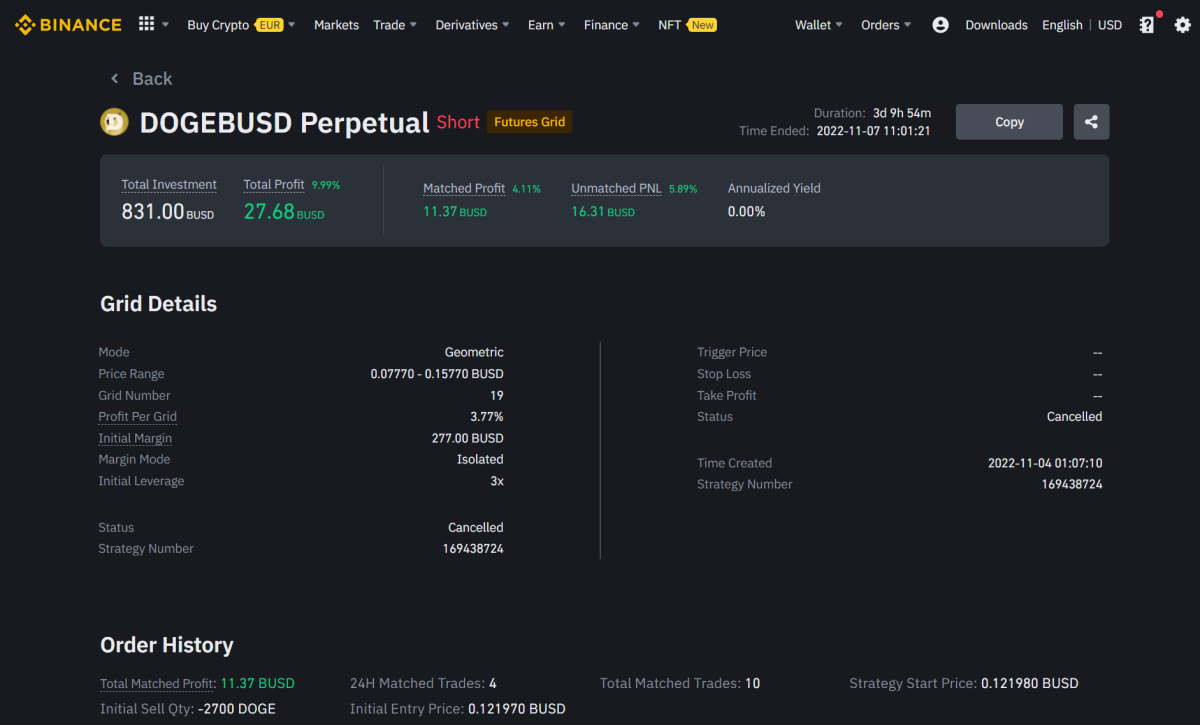Click the 24H Matched Trades value 4
The width and height of the screenshot is (1200, 725).
(x=493, y=684)
